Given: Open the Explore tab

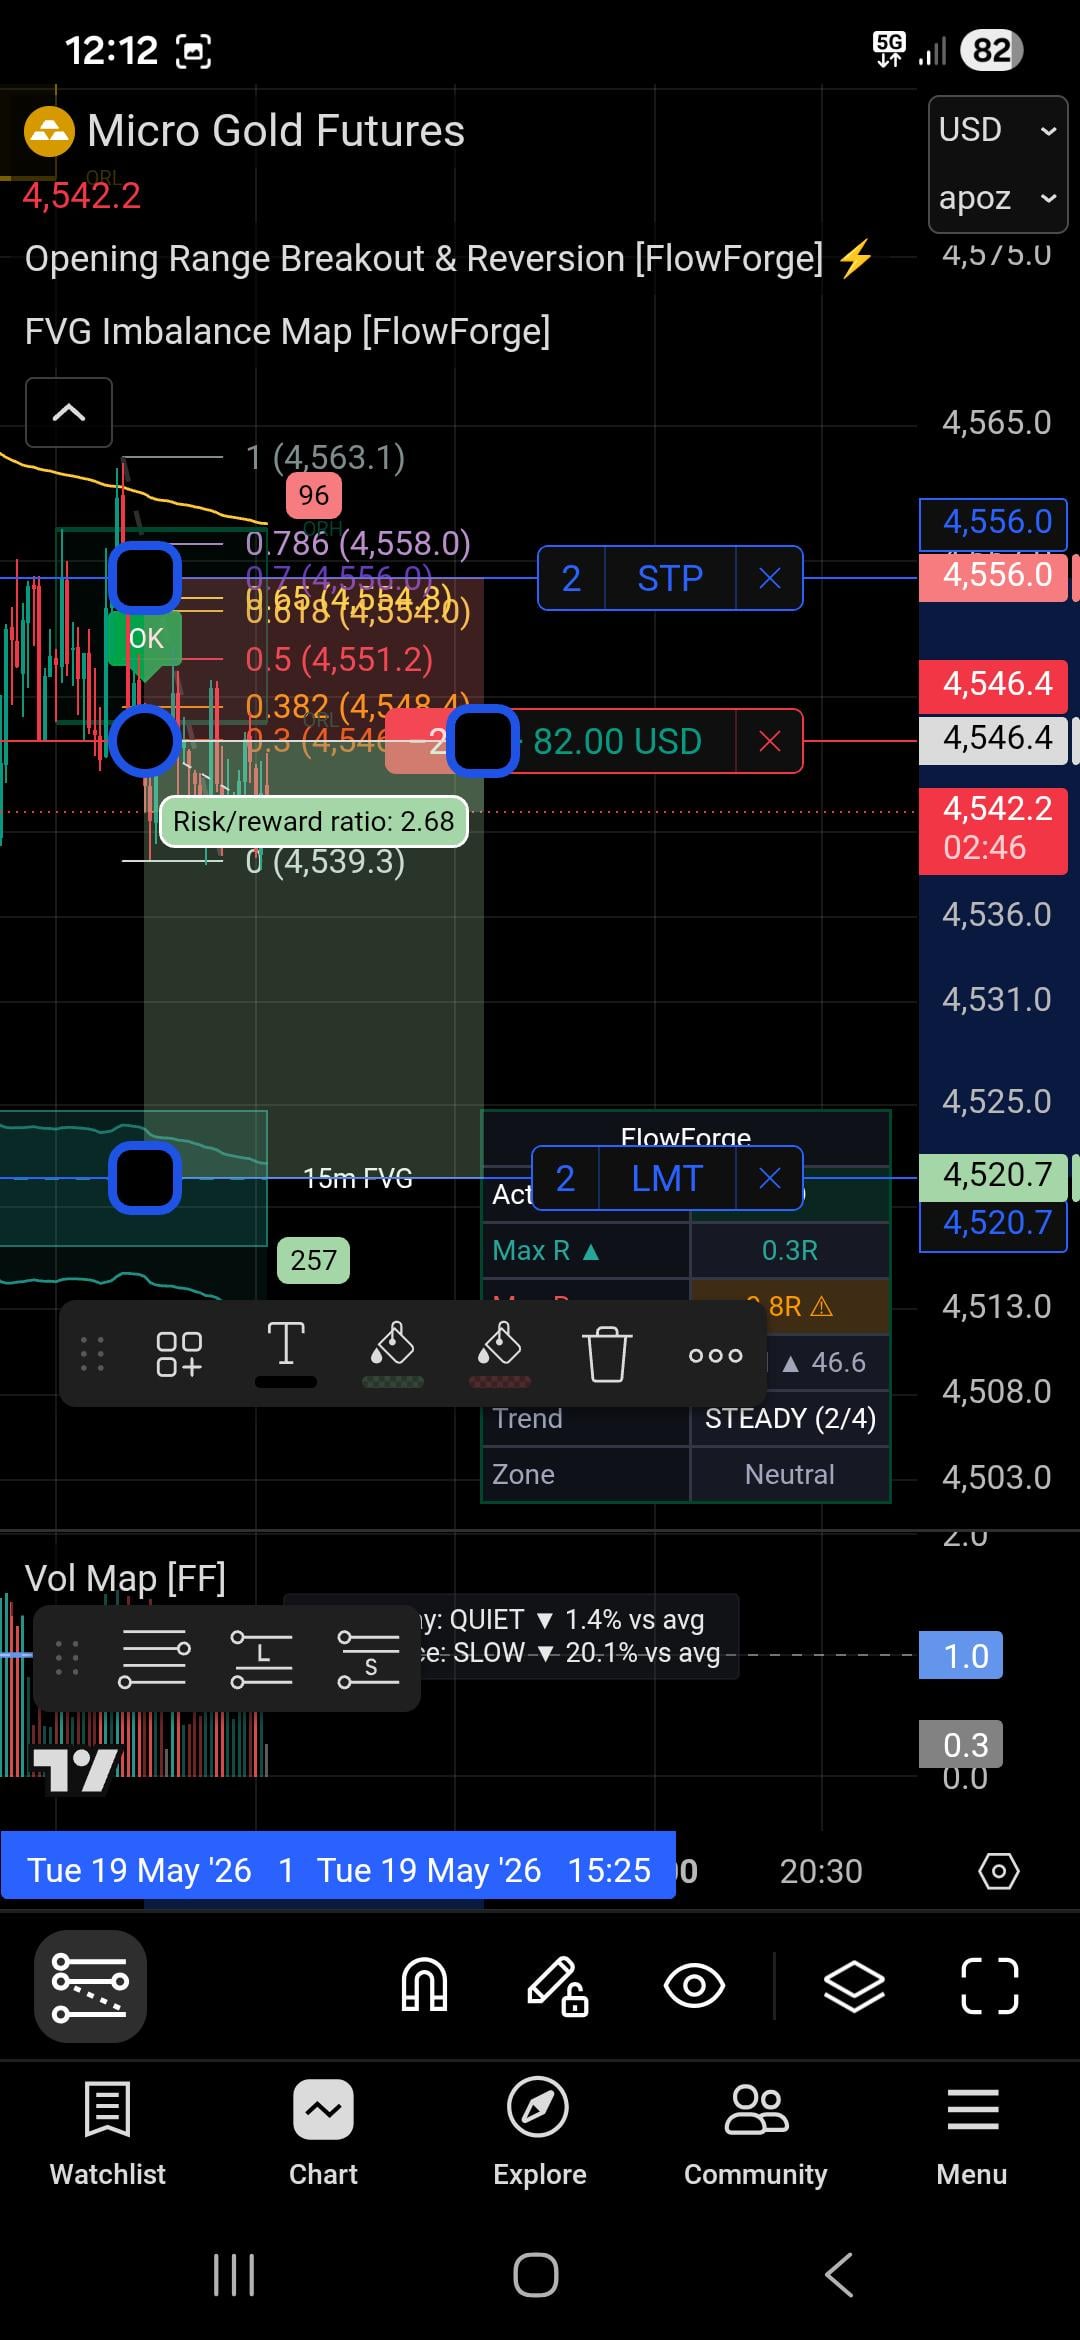Looking at the screenshot, I should click(x=539, y=2133).
